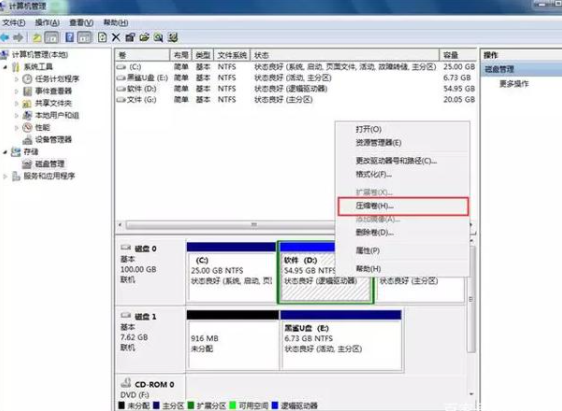This screenshot has width=562, height=411.
Task: Click the refresh toolbar icon
Action: 102,37
